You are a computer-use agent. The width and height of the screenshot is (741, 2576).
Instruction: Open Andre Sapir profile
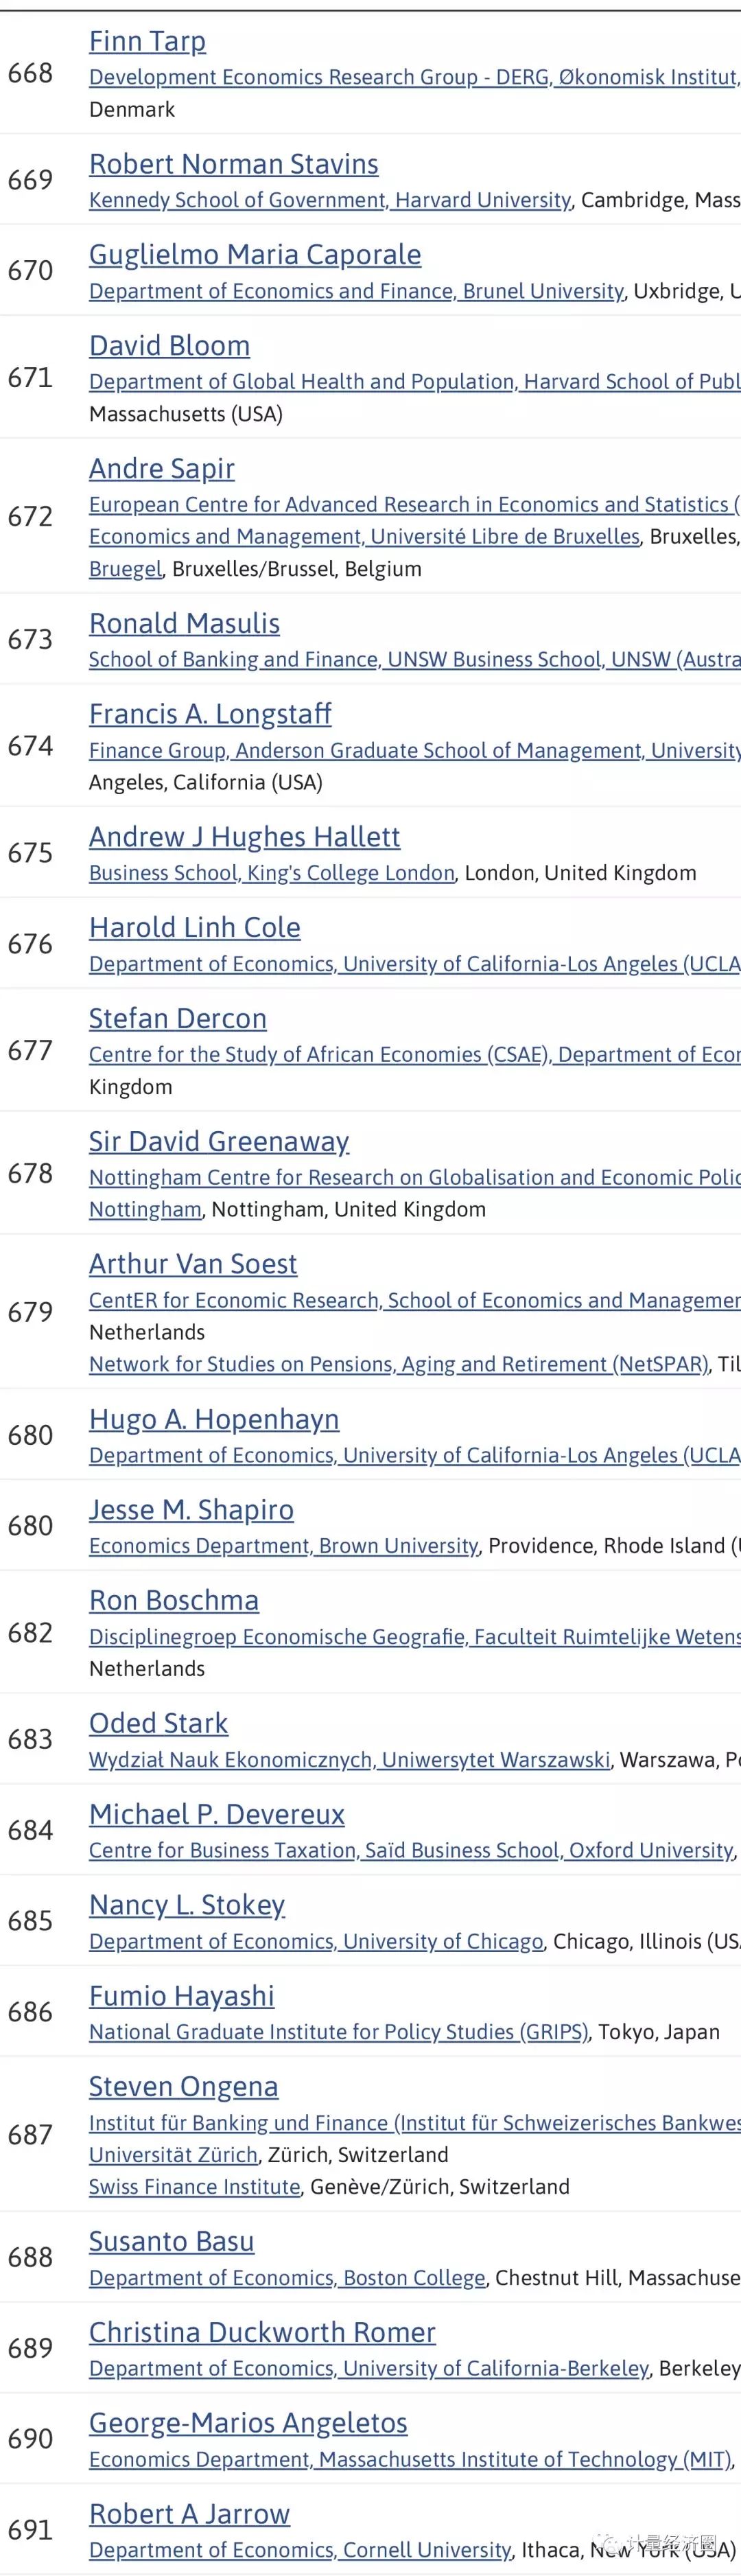click(162, 469)
